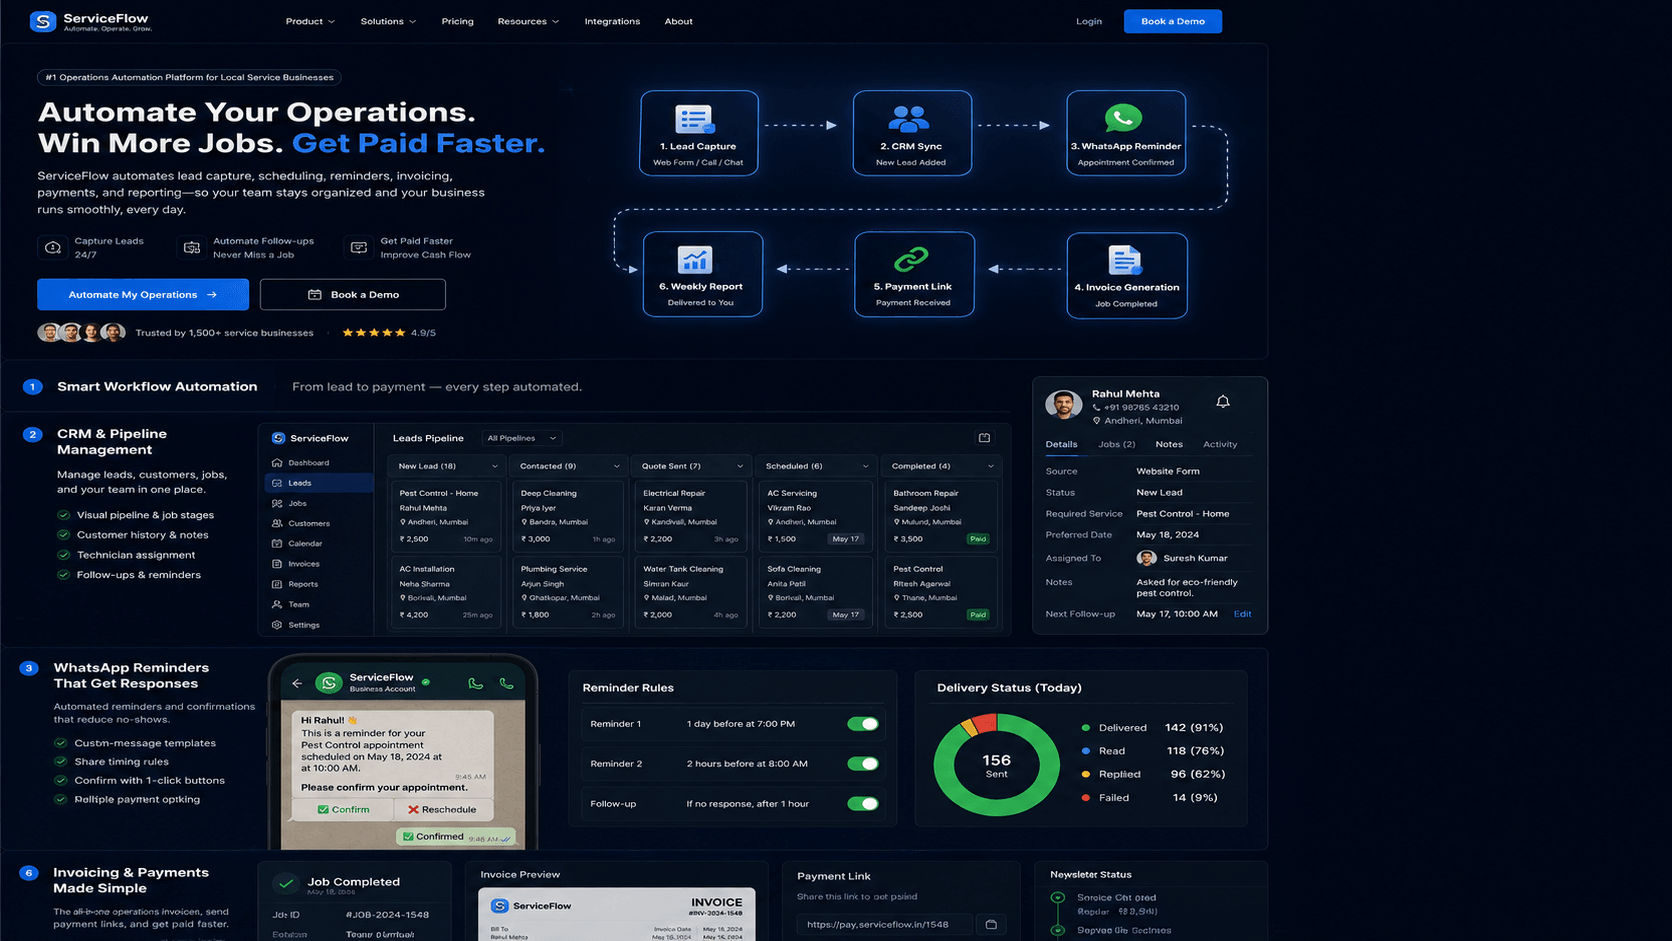Click the Automate My Operations button
Screen dimensions: 1672x941
(143, 294)
